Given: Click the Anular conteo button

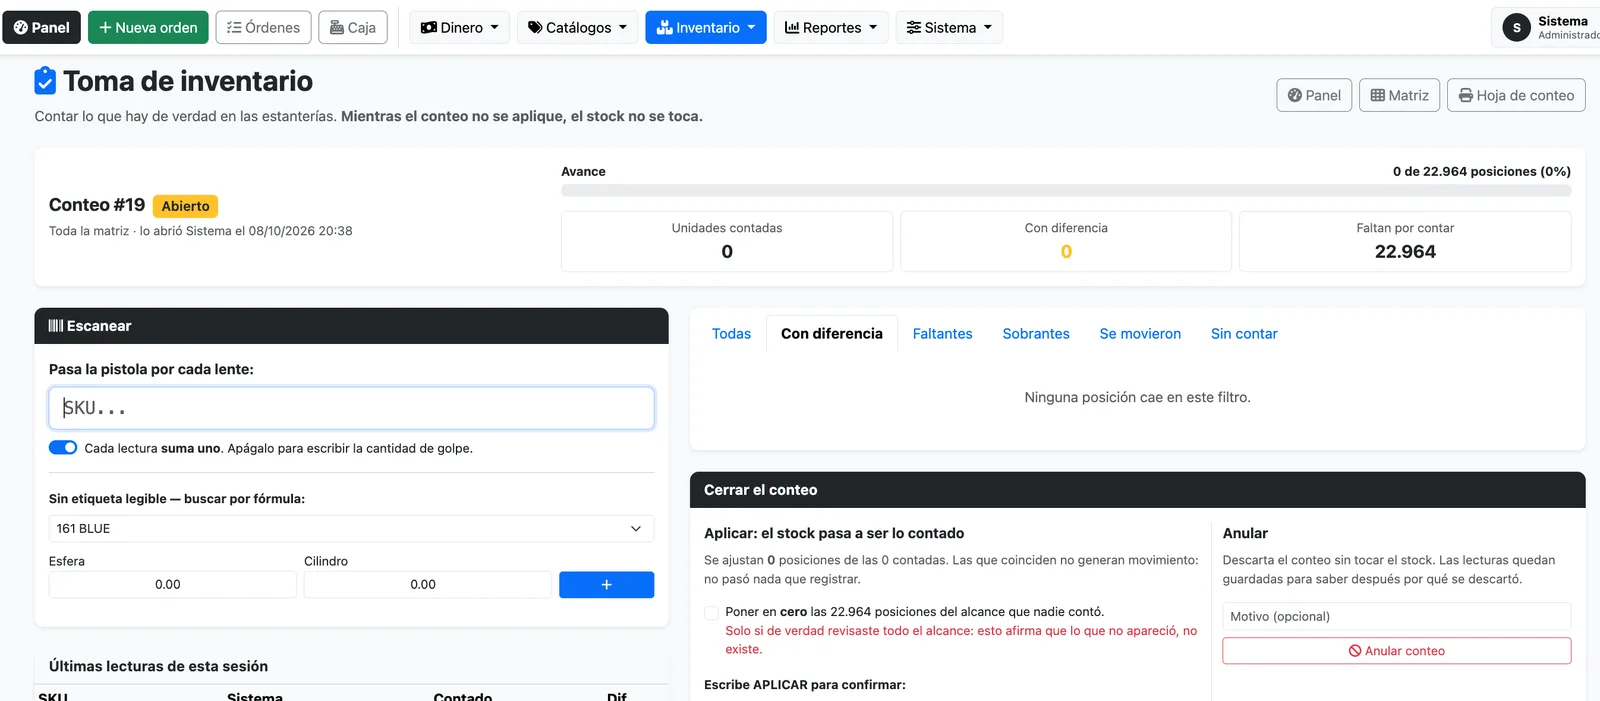Looking at the screenshot, I should 1396,651.
